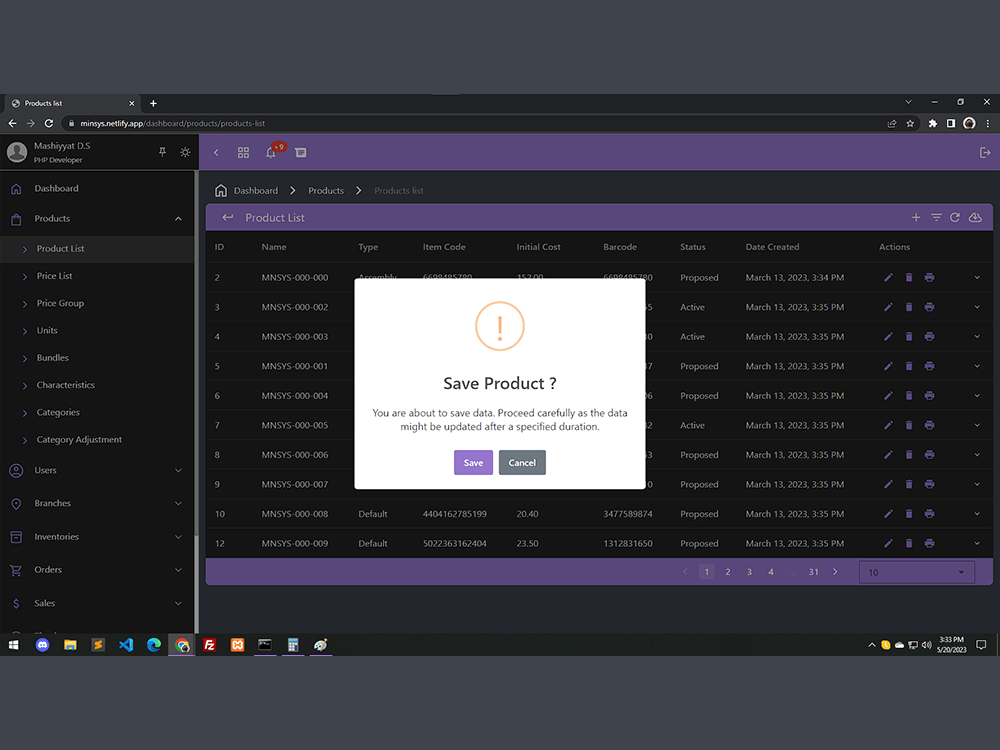The width and height of the screenshot is (1000, 750).
Task: Go to page 31 of product list
Action: 814,572
